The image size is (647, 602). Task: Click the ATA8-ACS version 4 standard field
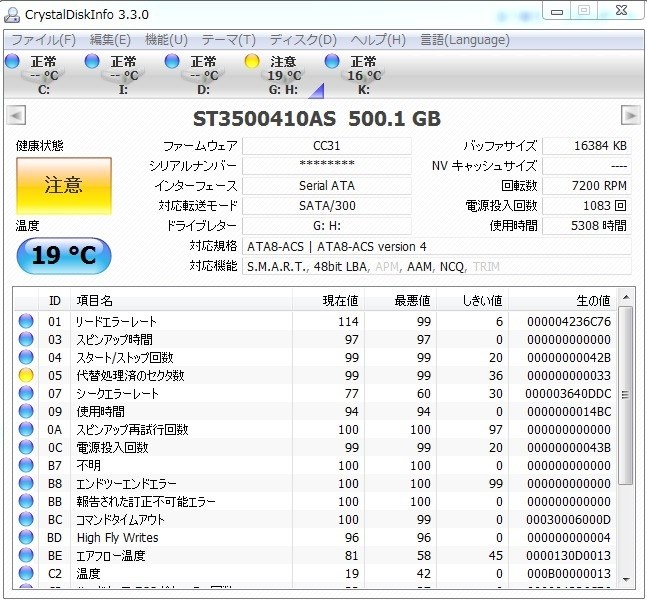click(x=437, y=246)
